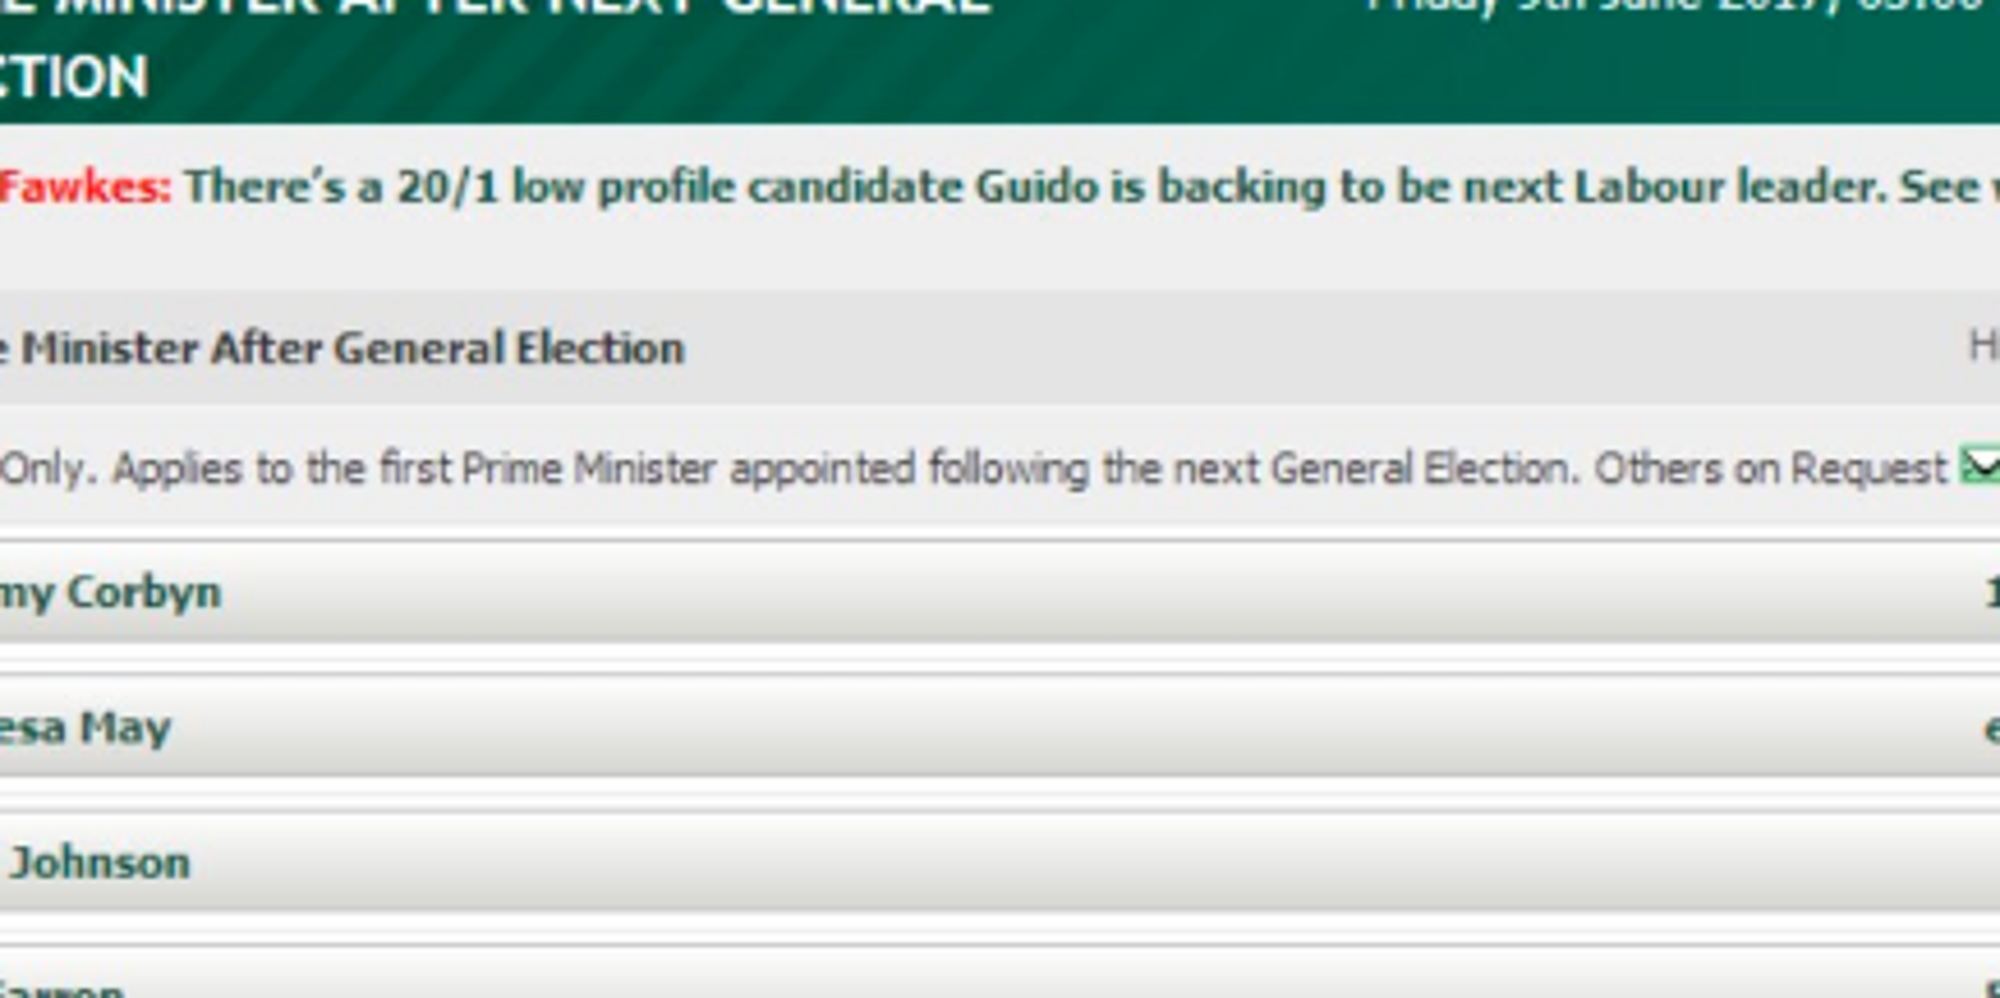Click the cut-off odds in Farron's row
Viewport: 2000px width, 998px height.
point(1992,990)
